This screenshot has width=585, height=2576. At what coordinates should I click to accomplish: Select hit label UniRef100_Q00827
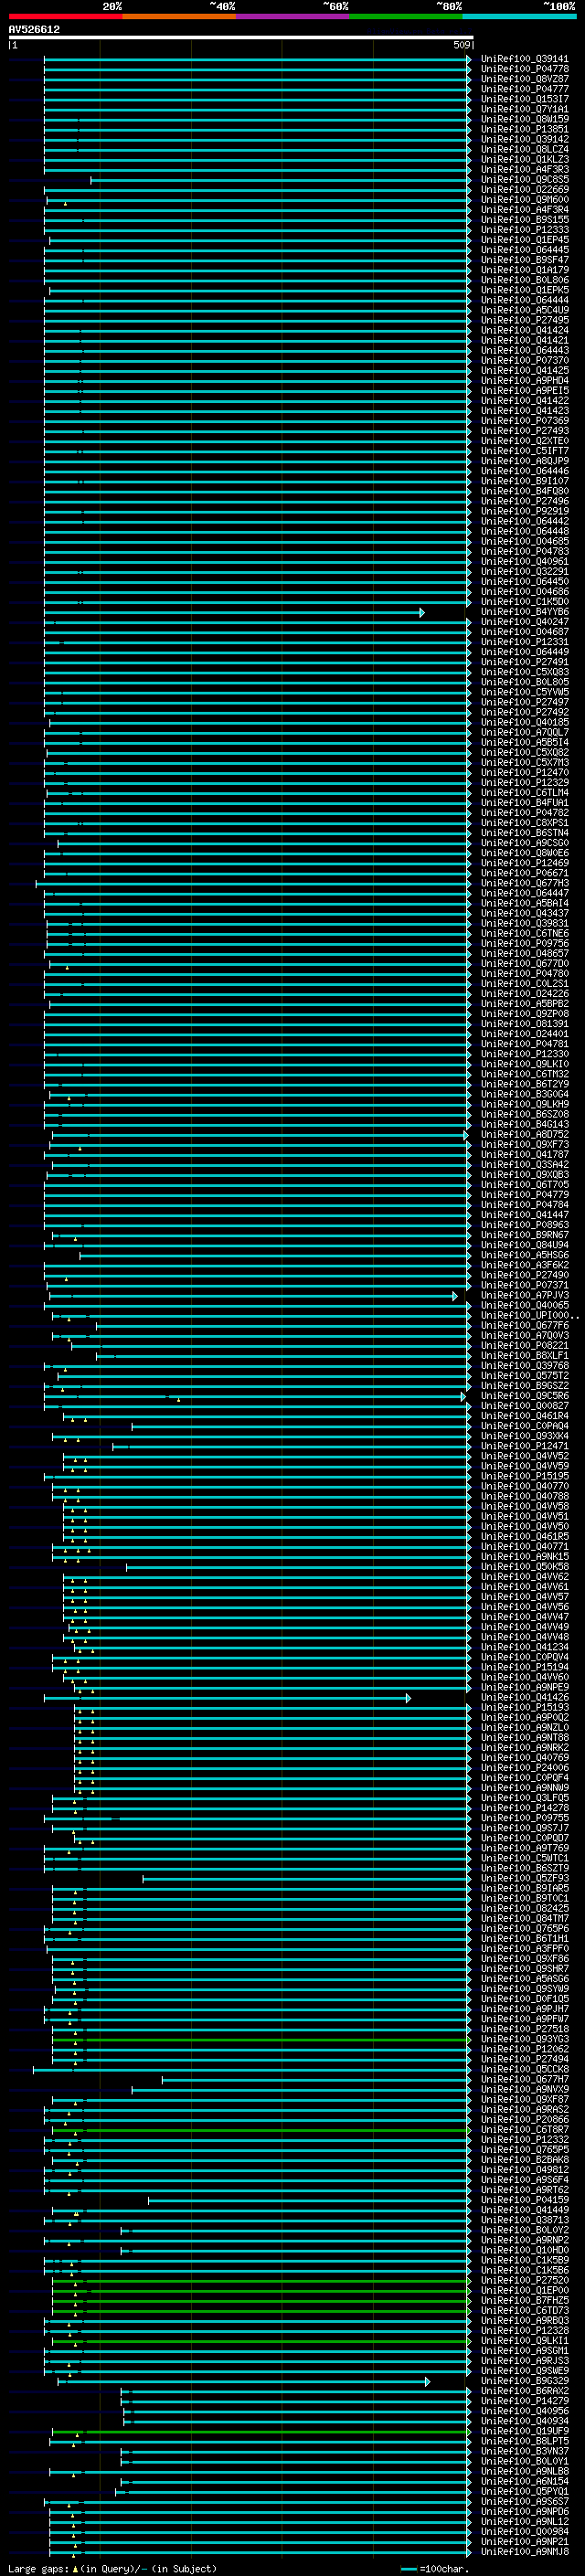(524, 1406)
